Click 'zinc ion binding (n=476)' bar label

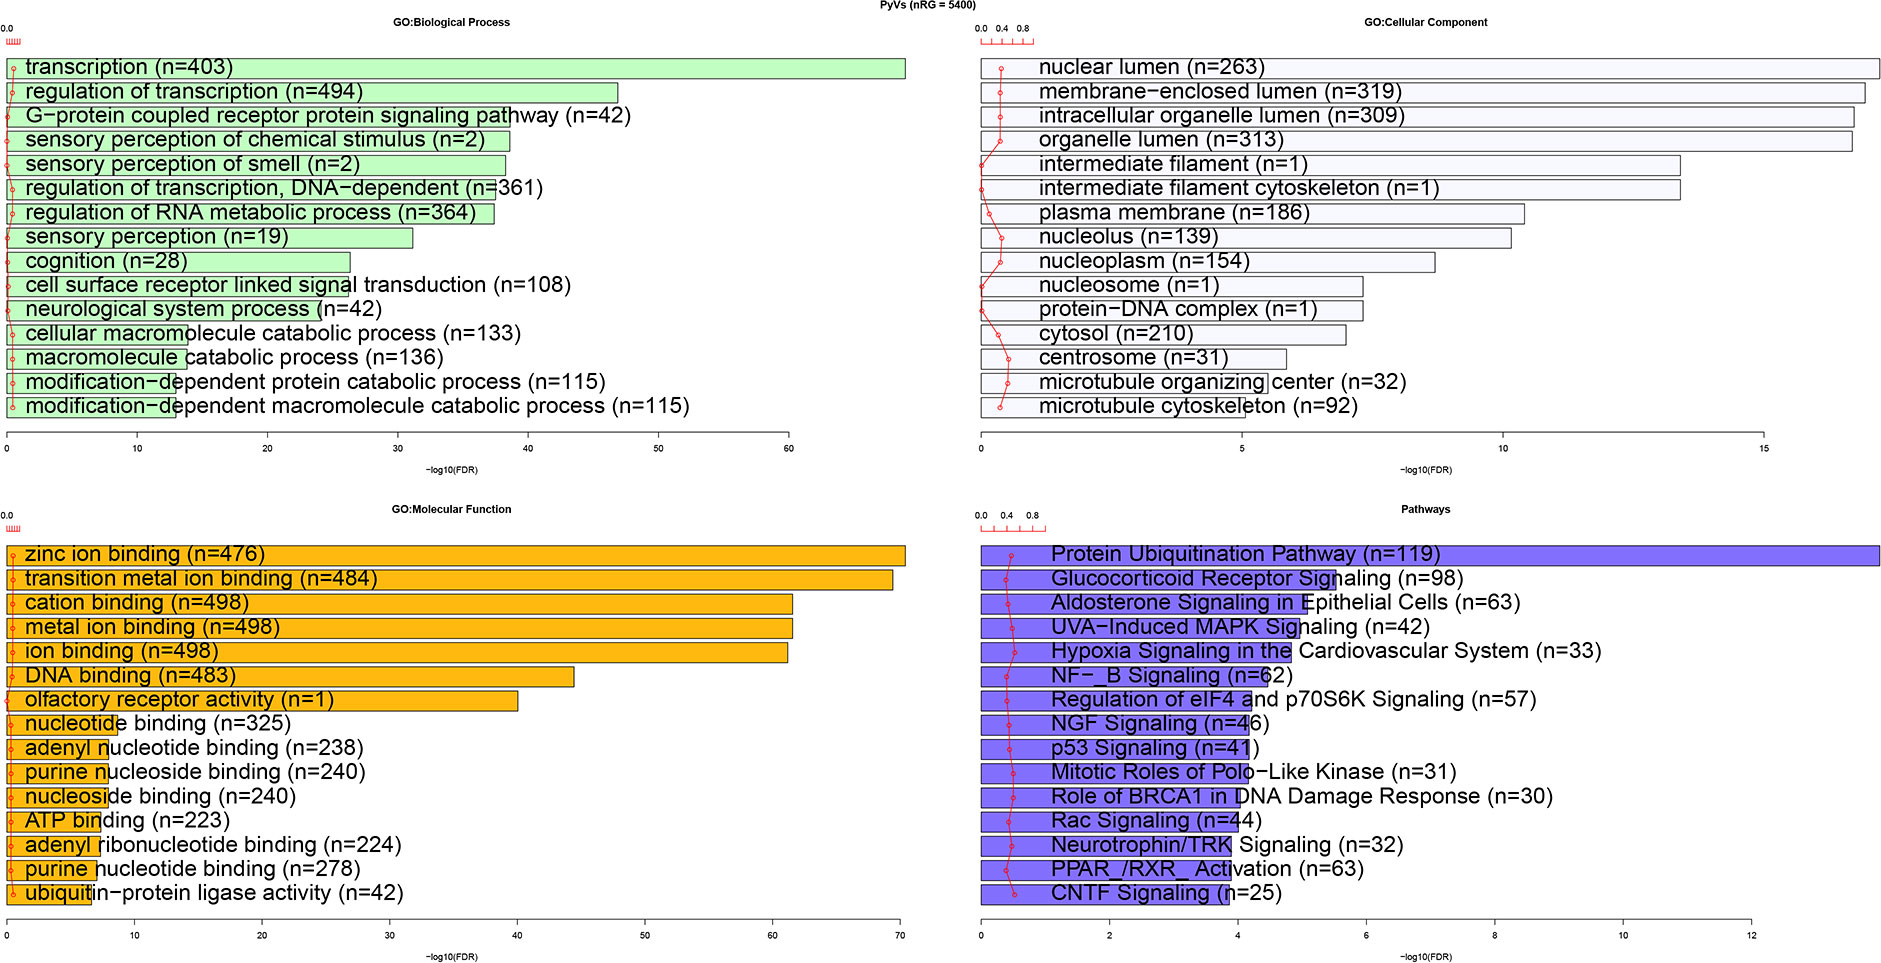[145, 554]
